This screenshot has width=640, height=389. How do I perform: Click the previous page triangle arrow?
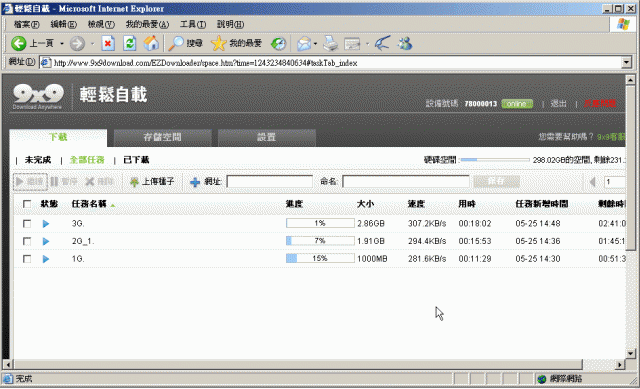[593, 181]
